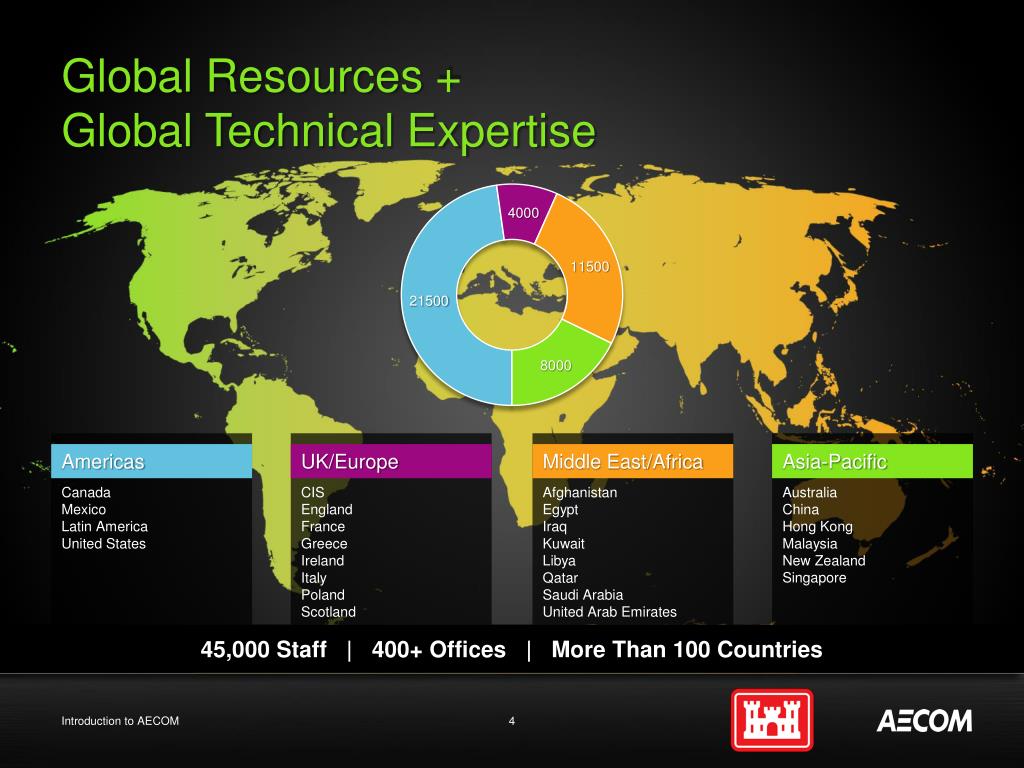Click the Asia-Pacific region header
The image size is (1024, 768).
pyautogui.click(x=872, y=461)
